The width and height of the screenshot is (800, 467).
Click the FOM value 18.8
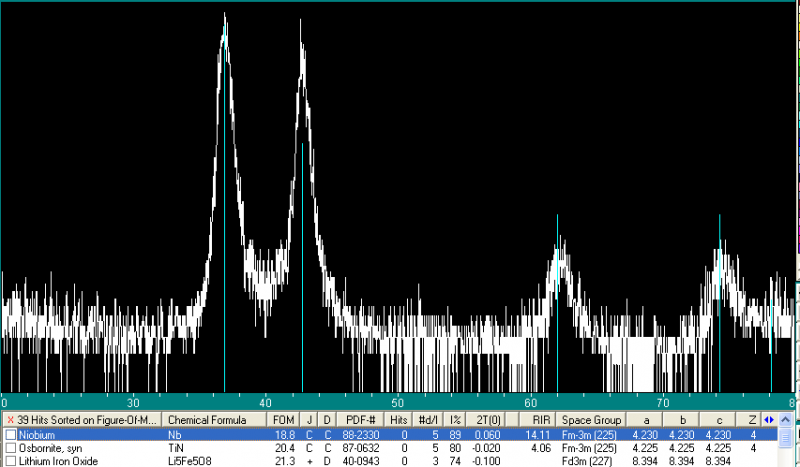pyautogui.click(x=285, y=435)
